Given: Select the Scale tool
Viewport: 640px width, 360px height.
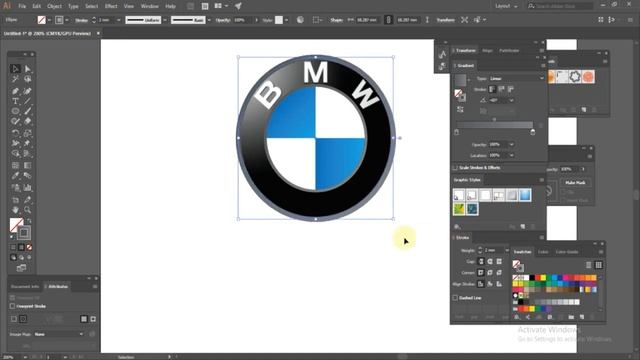Looking at the screenshot, I should [x=27, y=133].
